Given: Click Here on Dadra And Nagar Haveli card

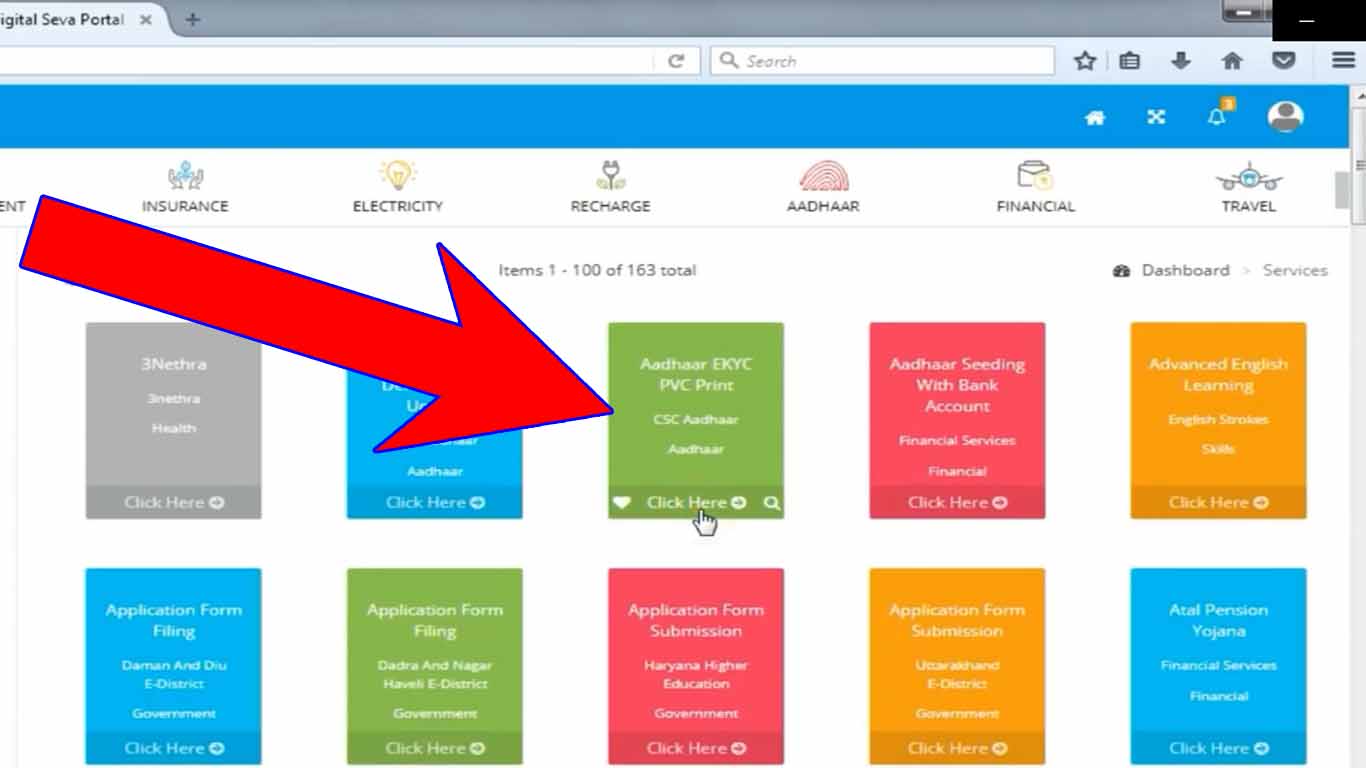Looking at the screenshot, I should coord(434,748).
